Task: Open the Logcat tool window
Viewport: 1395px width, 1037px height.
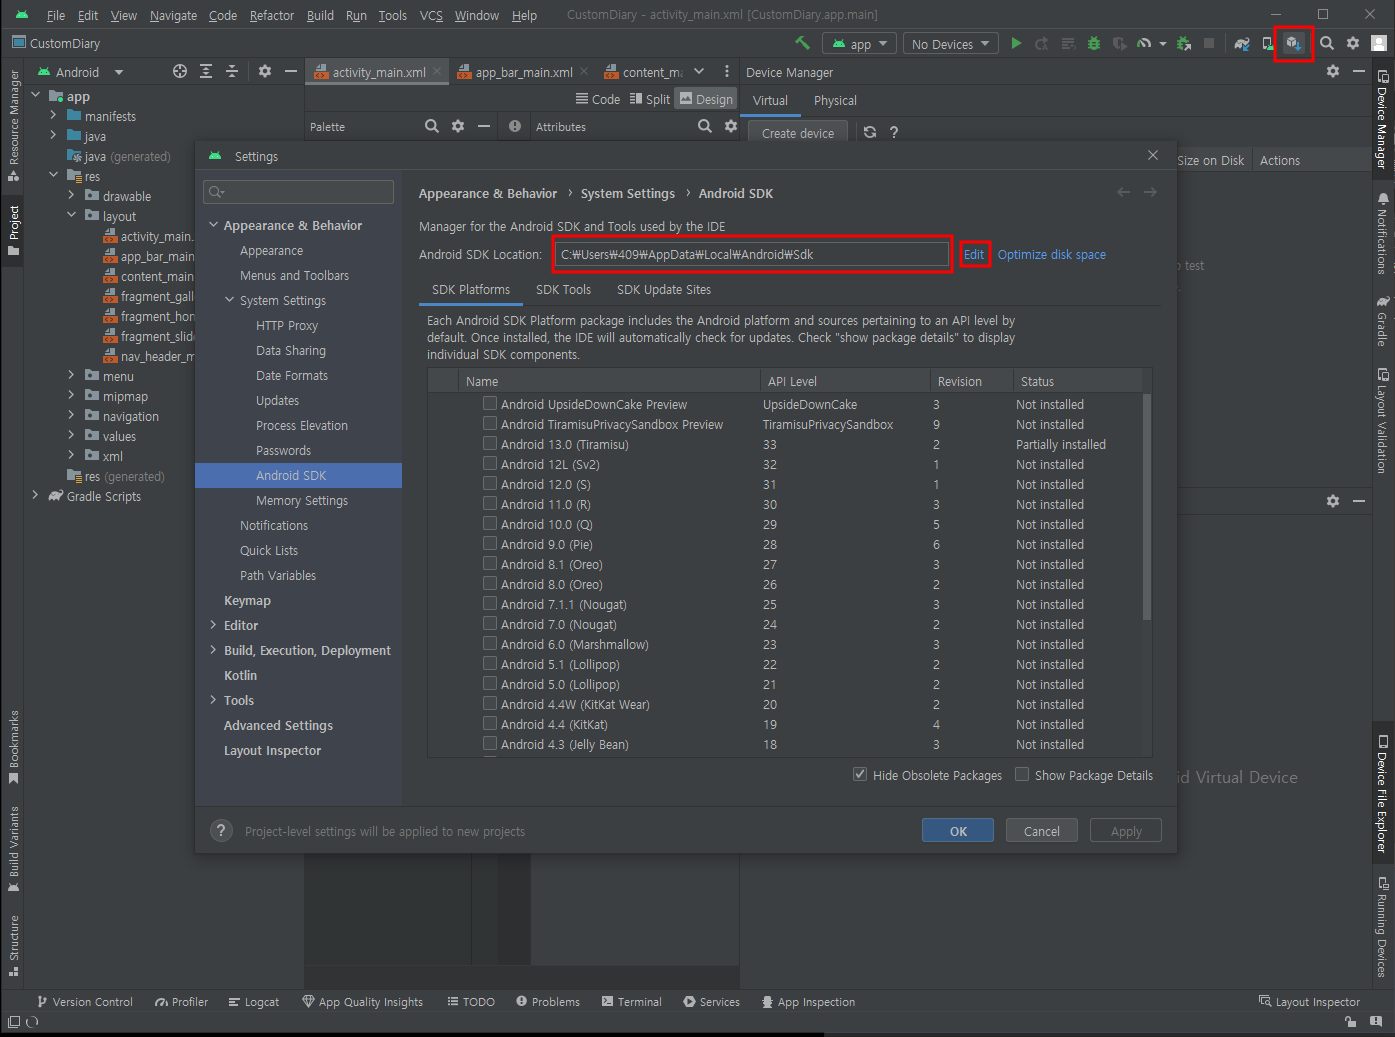Action: 254,1002
